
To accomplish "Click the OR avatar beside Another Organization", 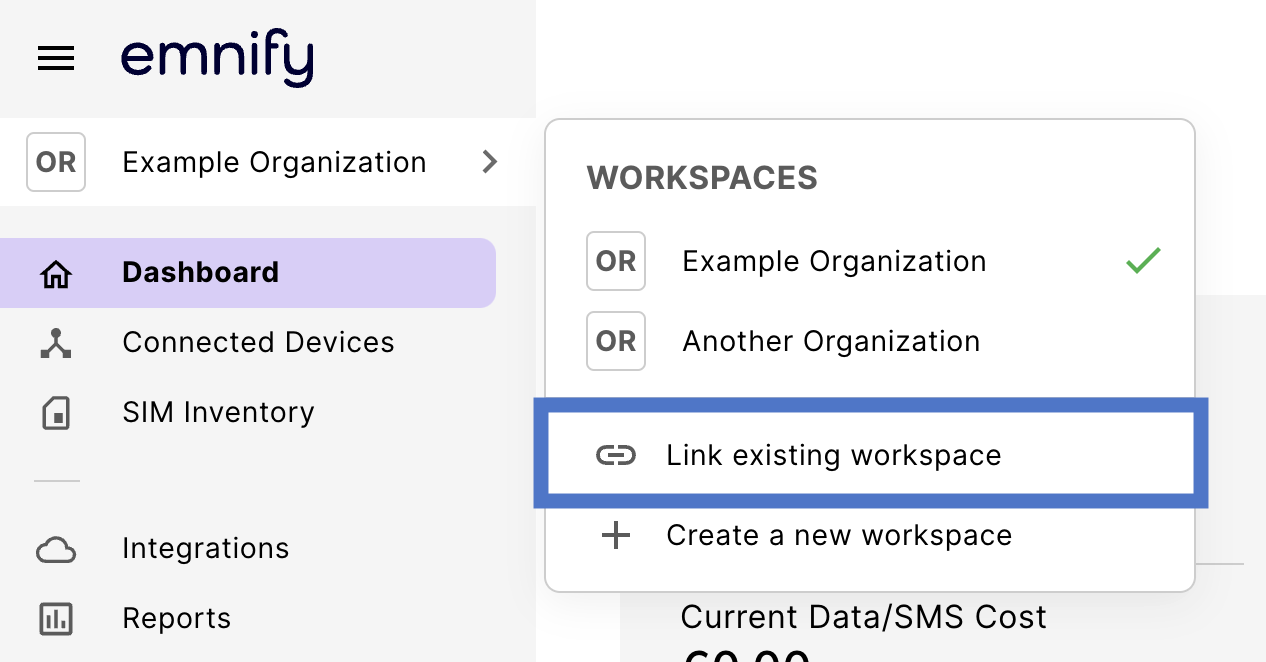I will [616, 342].
